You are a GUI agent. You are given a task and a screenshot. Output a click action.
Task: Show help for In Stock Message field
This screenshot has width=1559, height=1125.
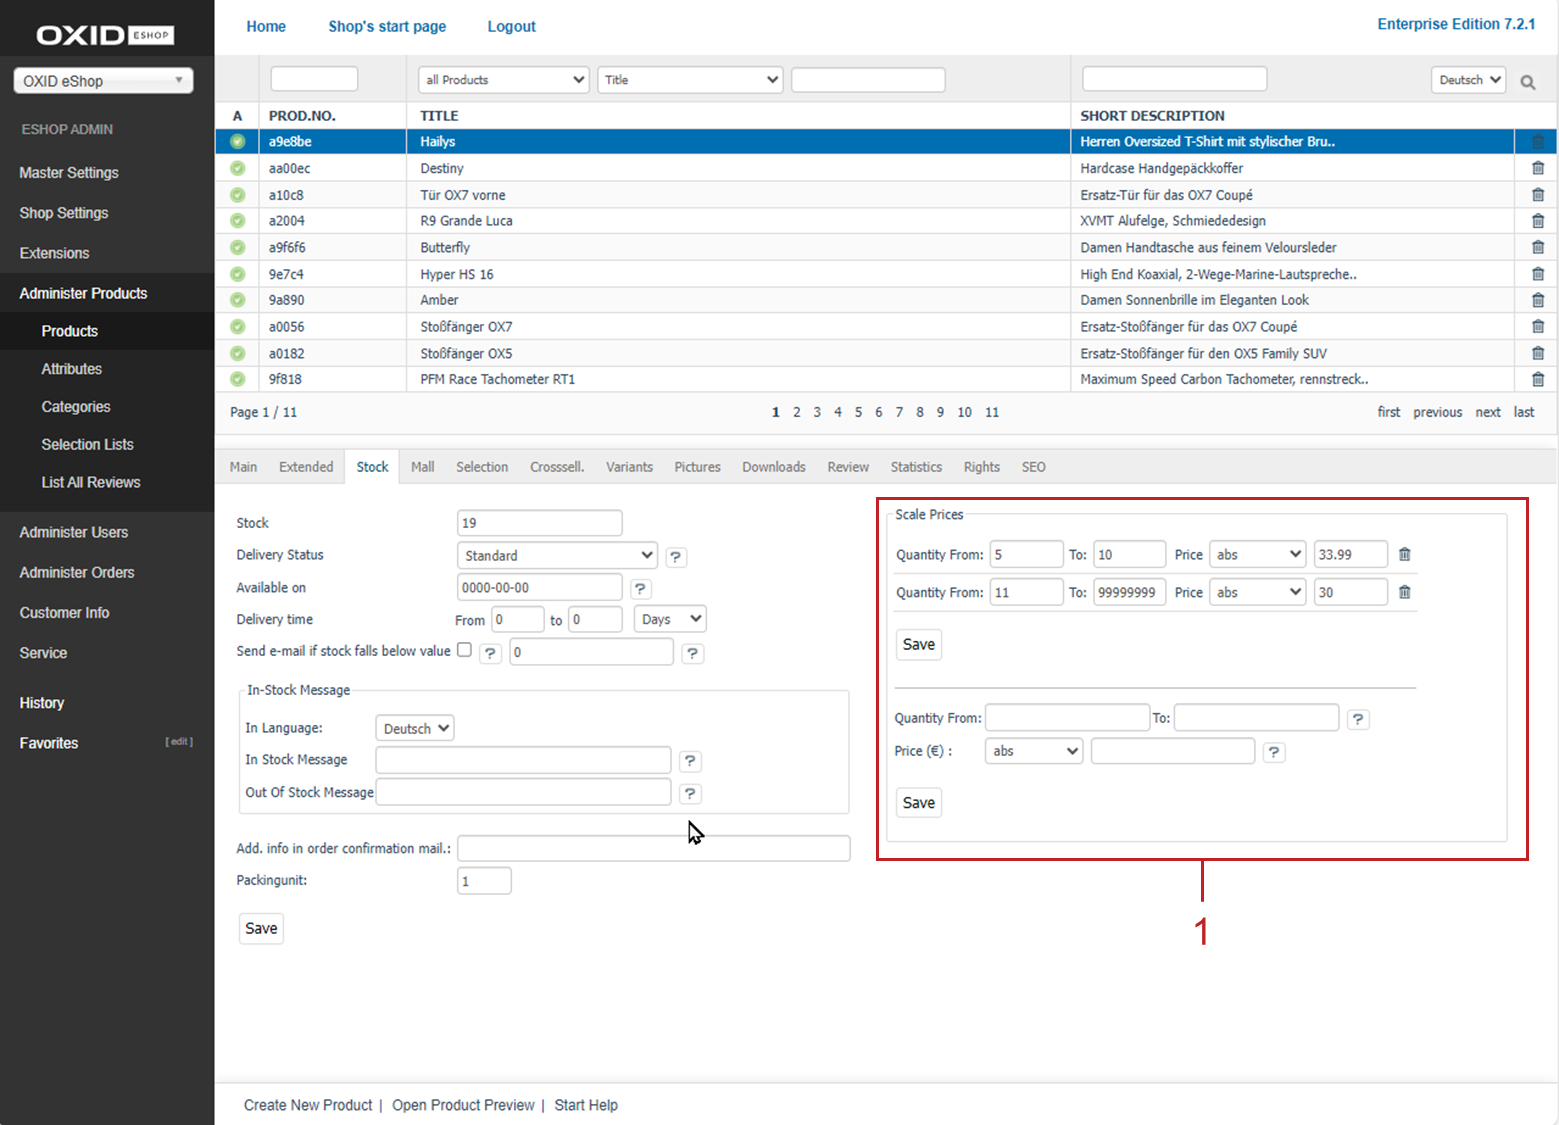coord(690,761)
